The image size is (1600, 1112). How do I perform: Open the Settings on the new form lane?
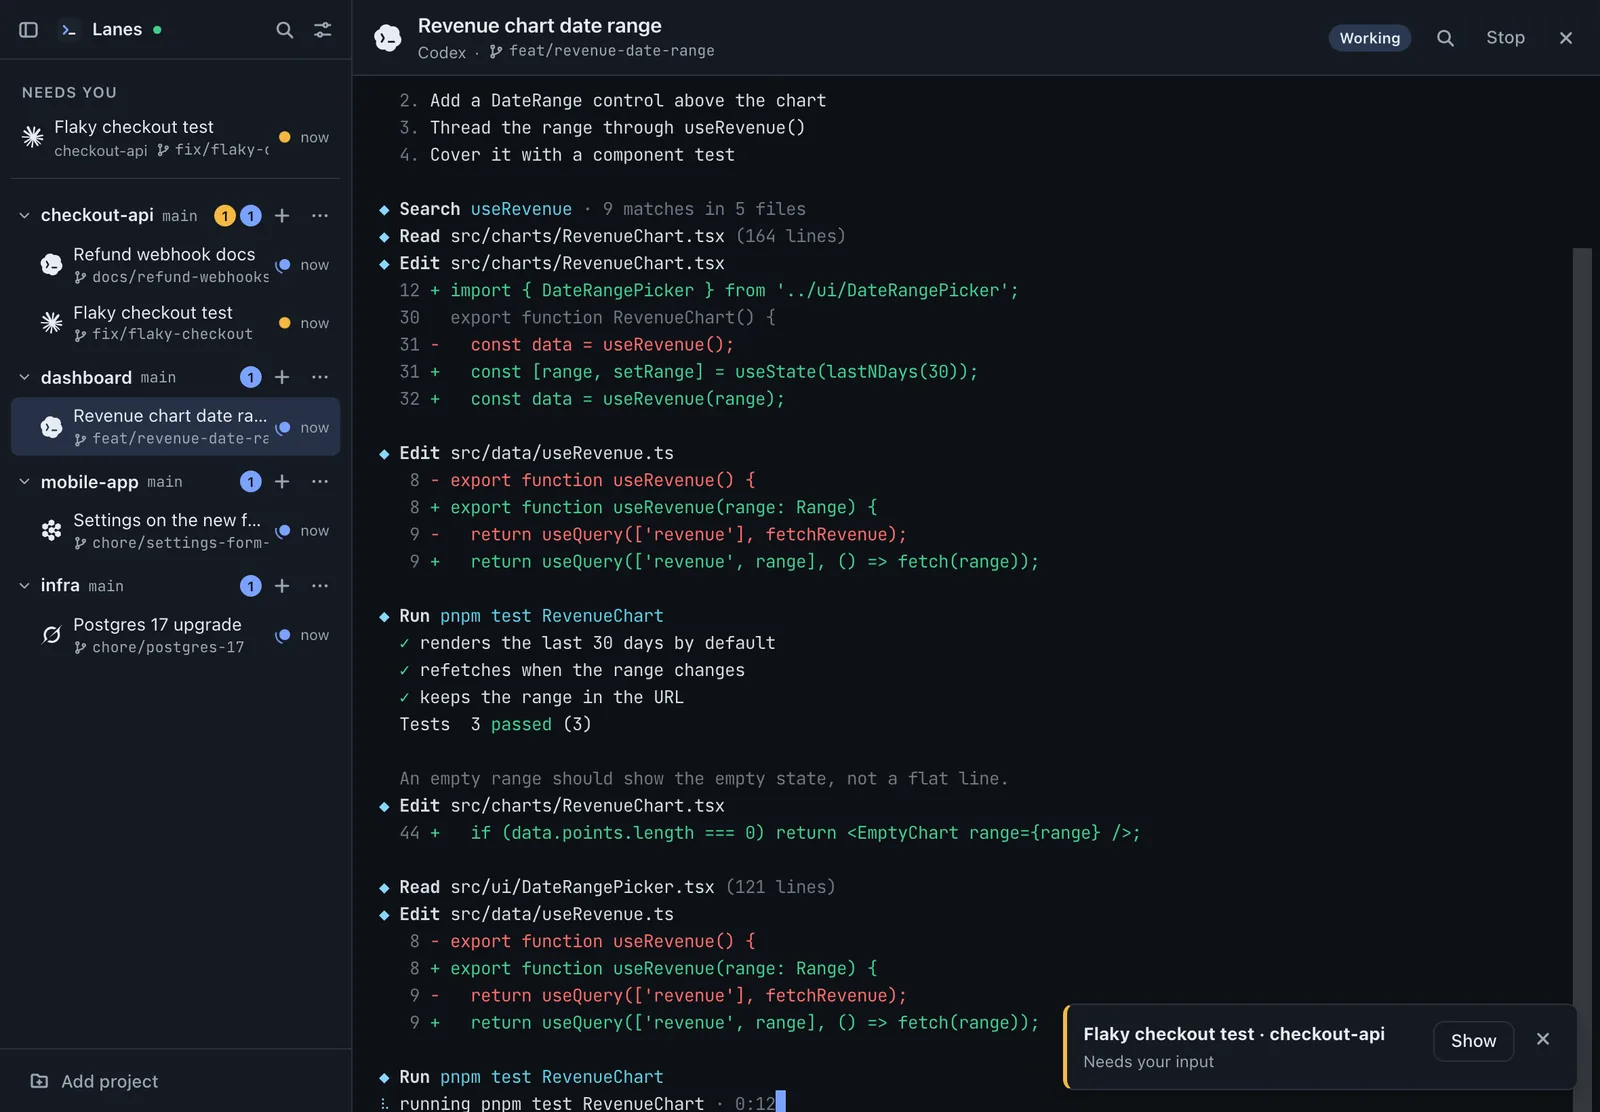point(175,531)
